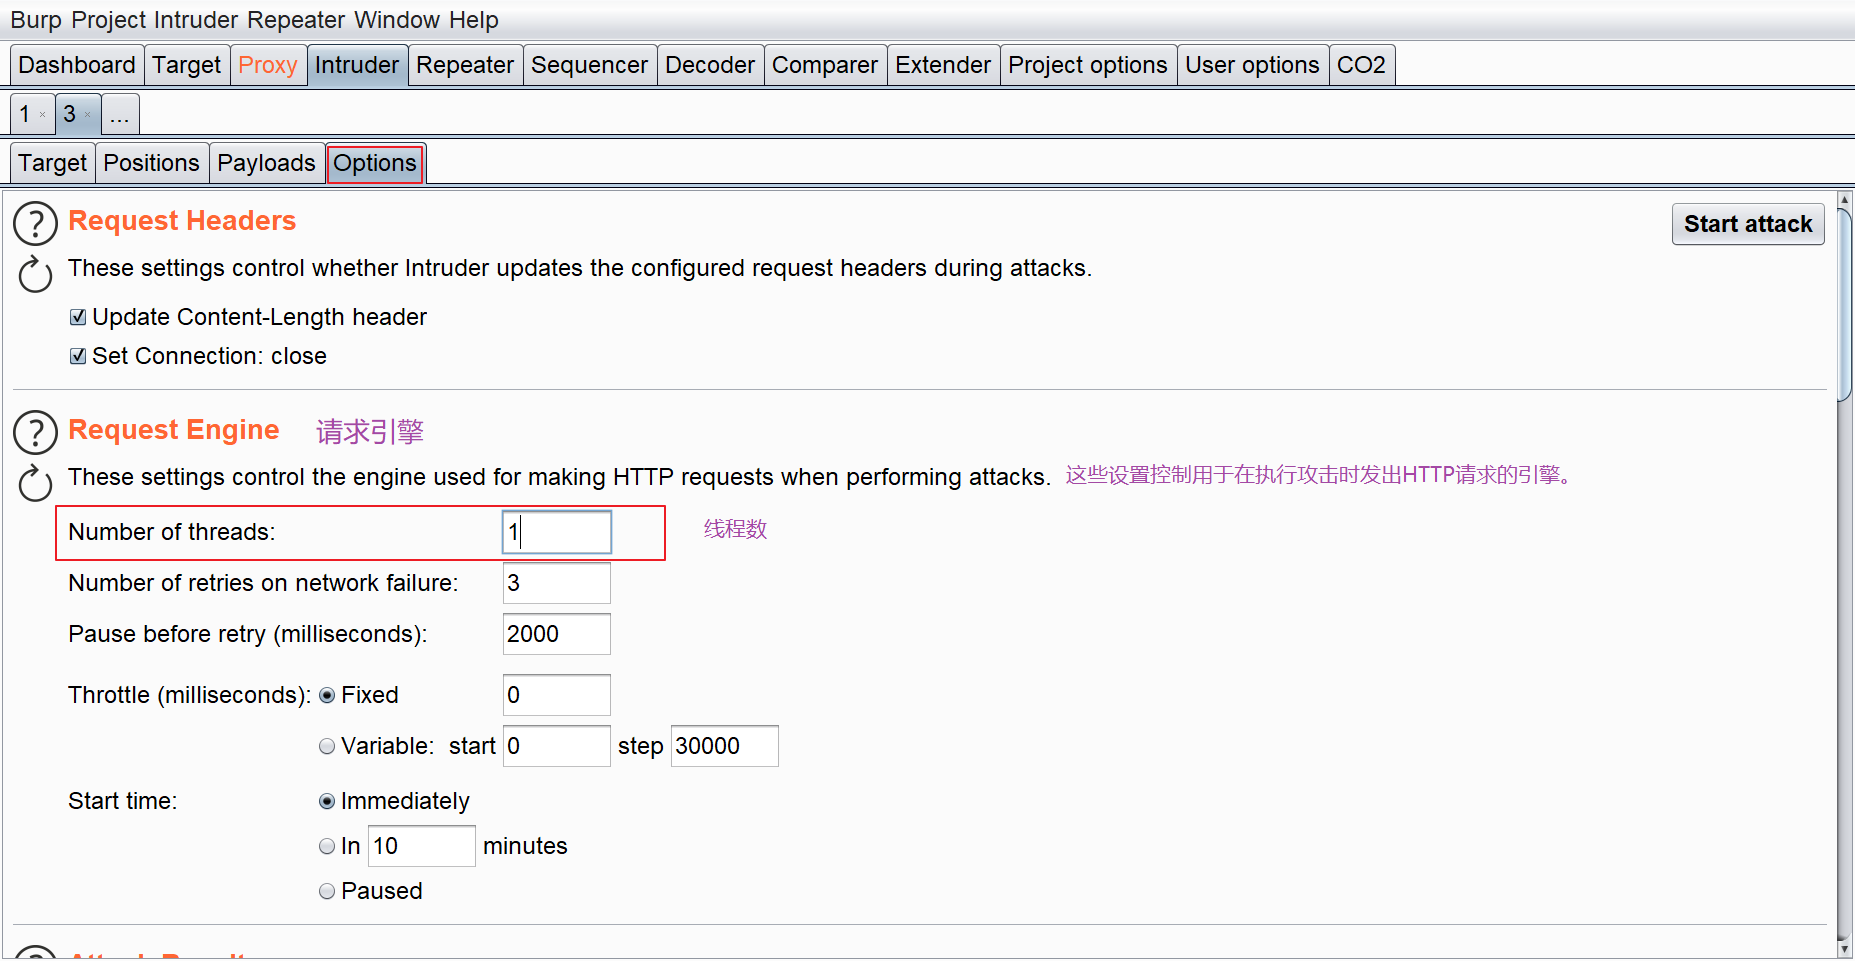
Task: Open the Repeater main tab
Action: tap(465, 66)
